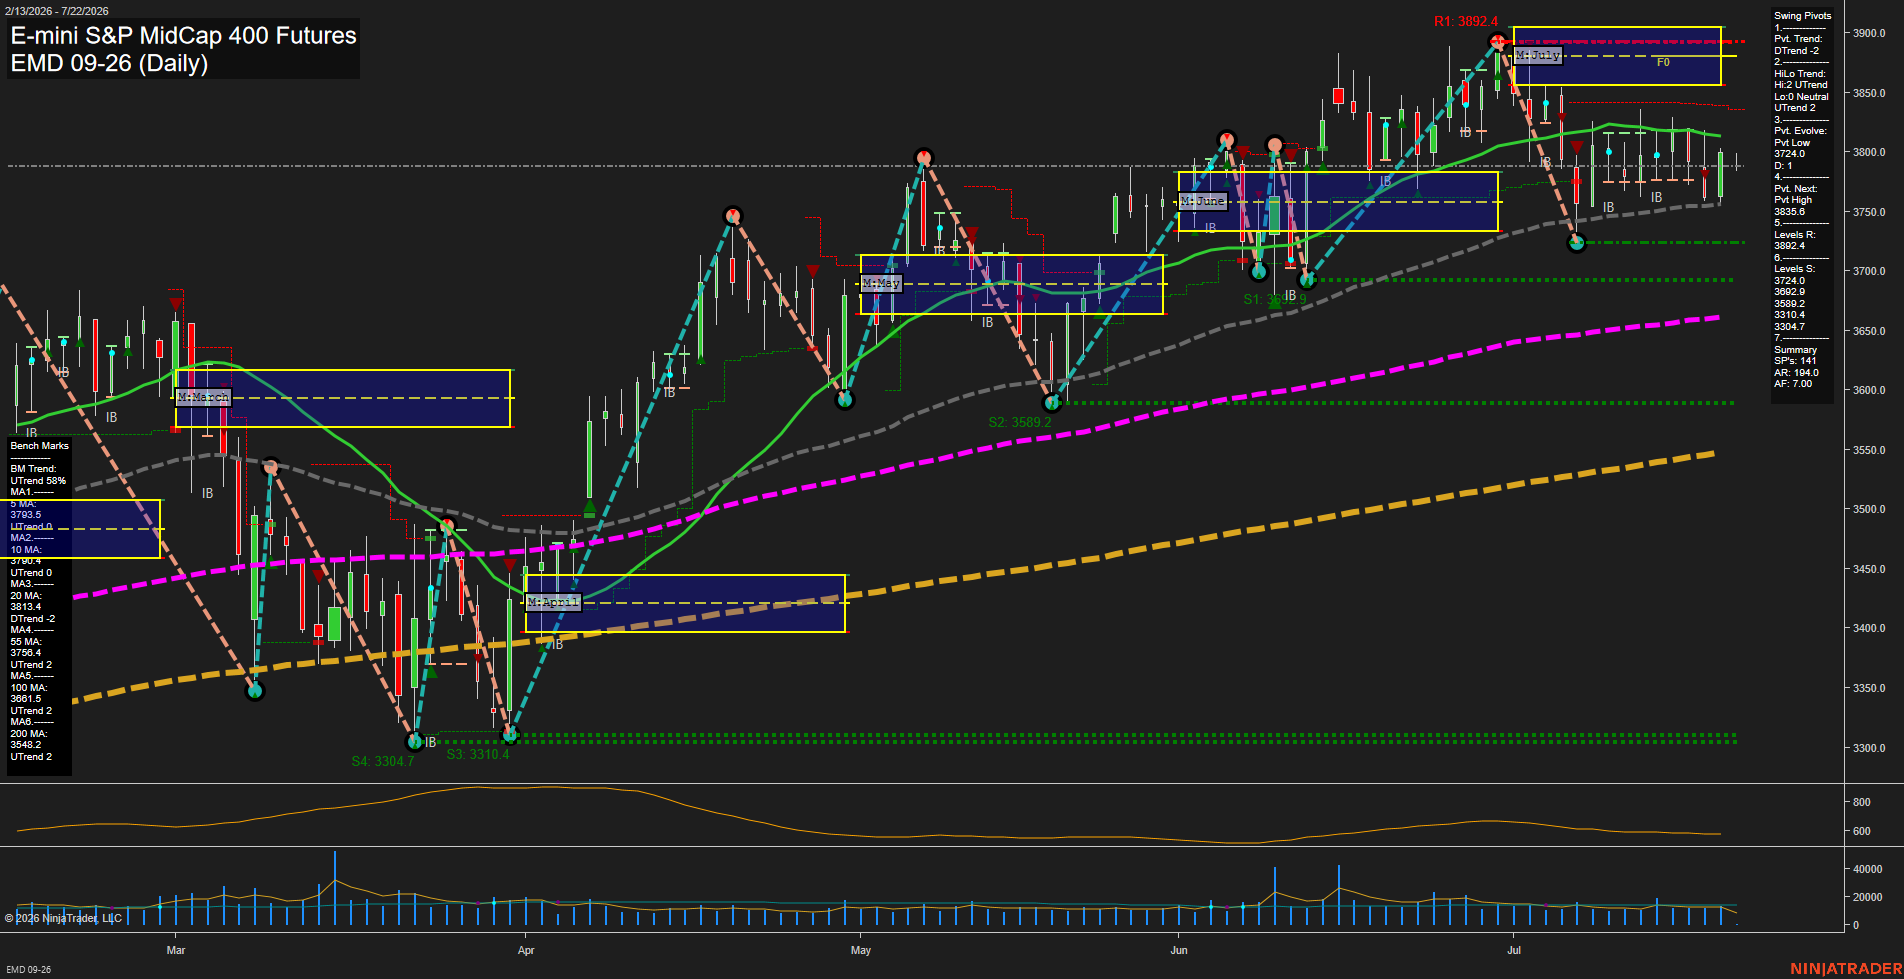1904x979 pixels.
Task: Click the 20000 label on volume axis
Action: click(x=1868, y=897)
